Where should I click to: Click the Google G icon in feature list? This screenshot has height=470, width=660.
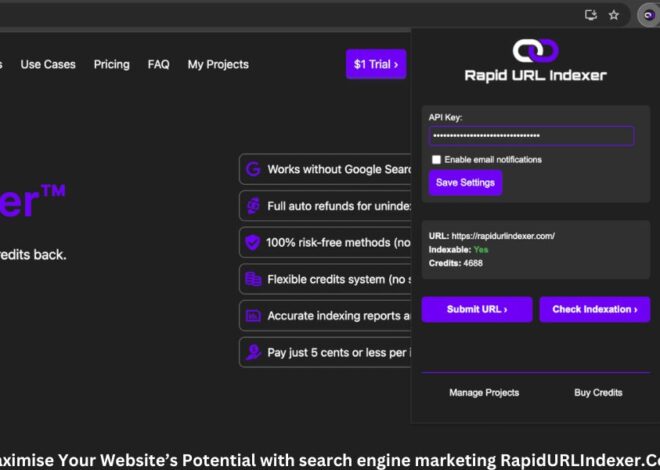[x=253, y=169]
